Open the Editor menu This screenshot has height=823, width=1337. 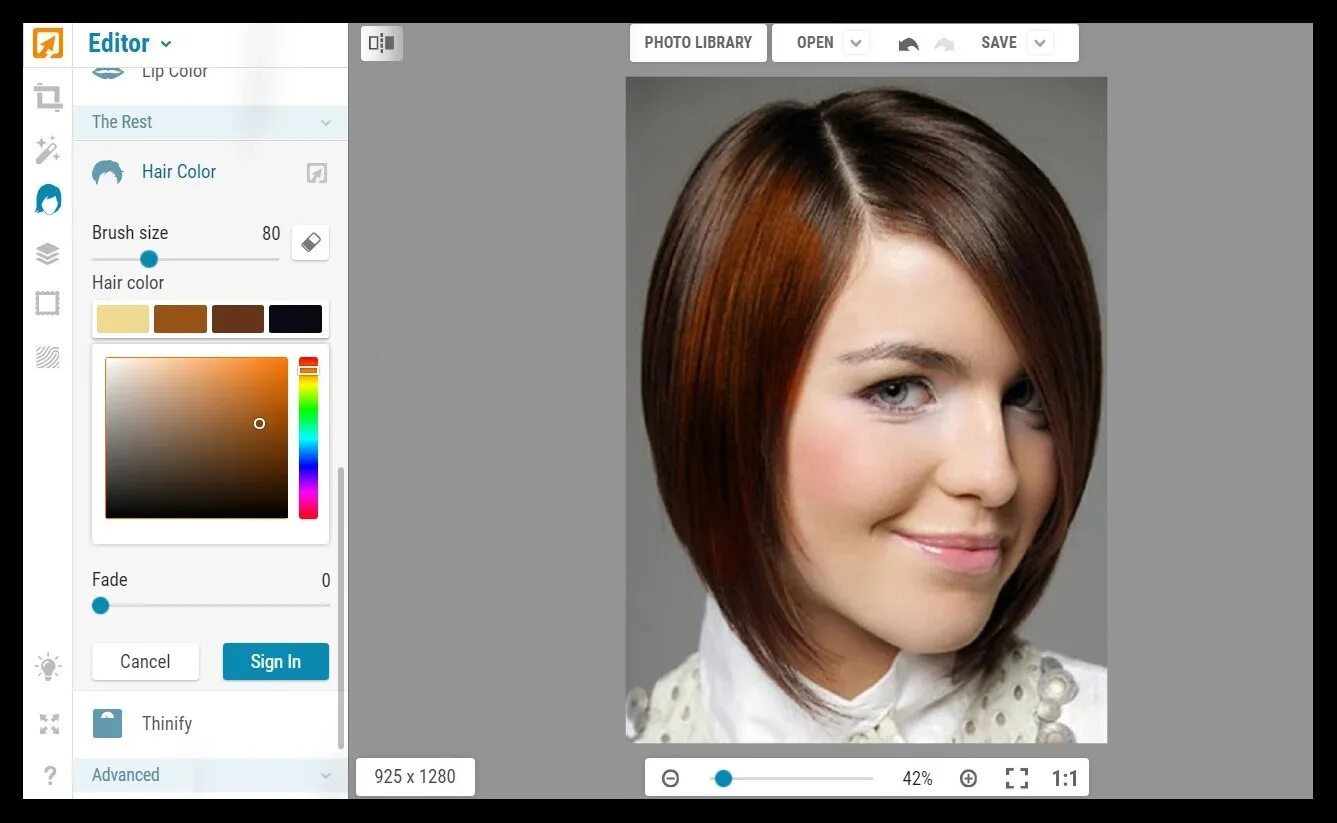[129, 43]
